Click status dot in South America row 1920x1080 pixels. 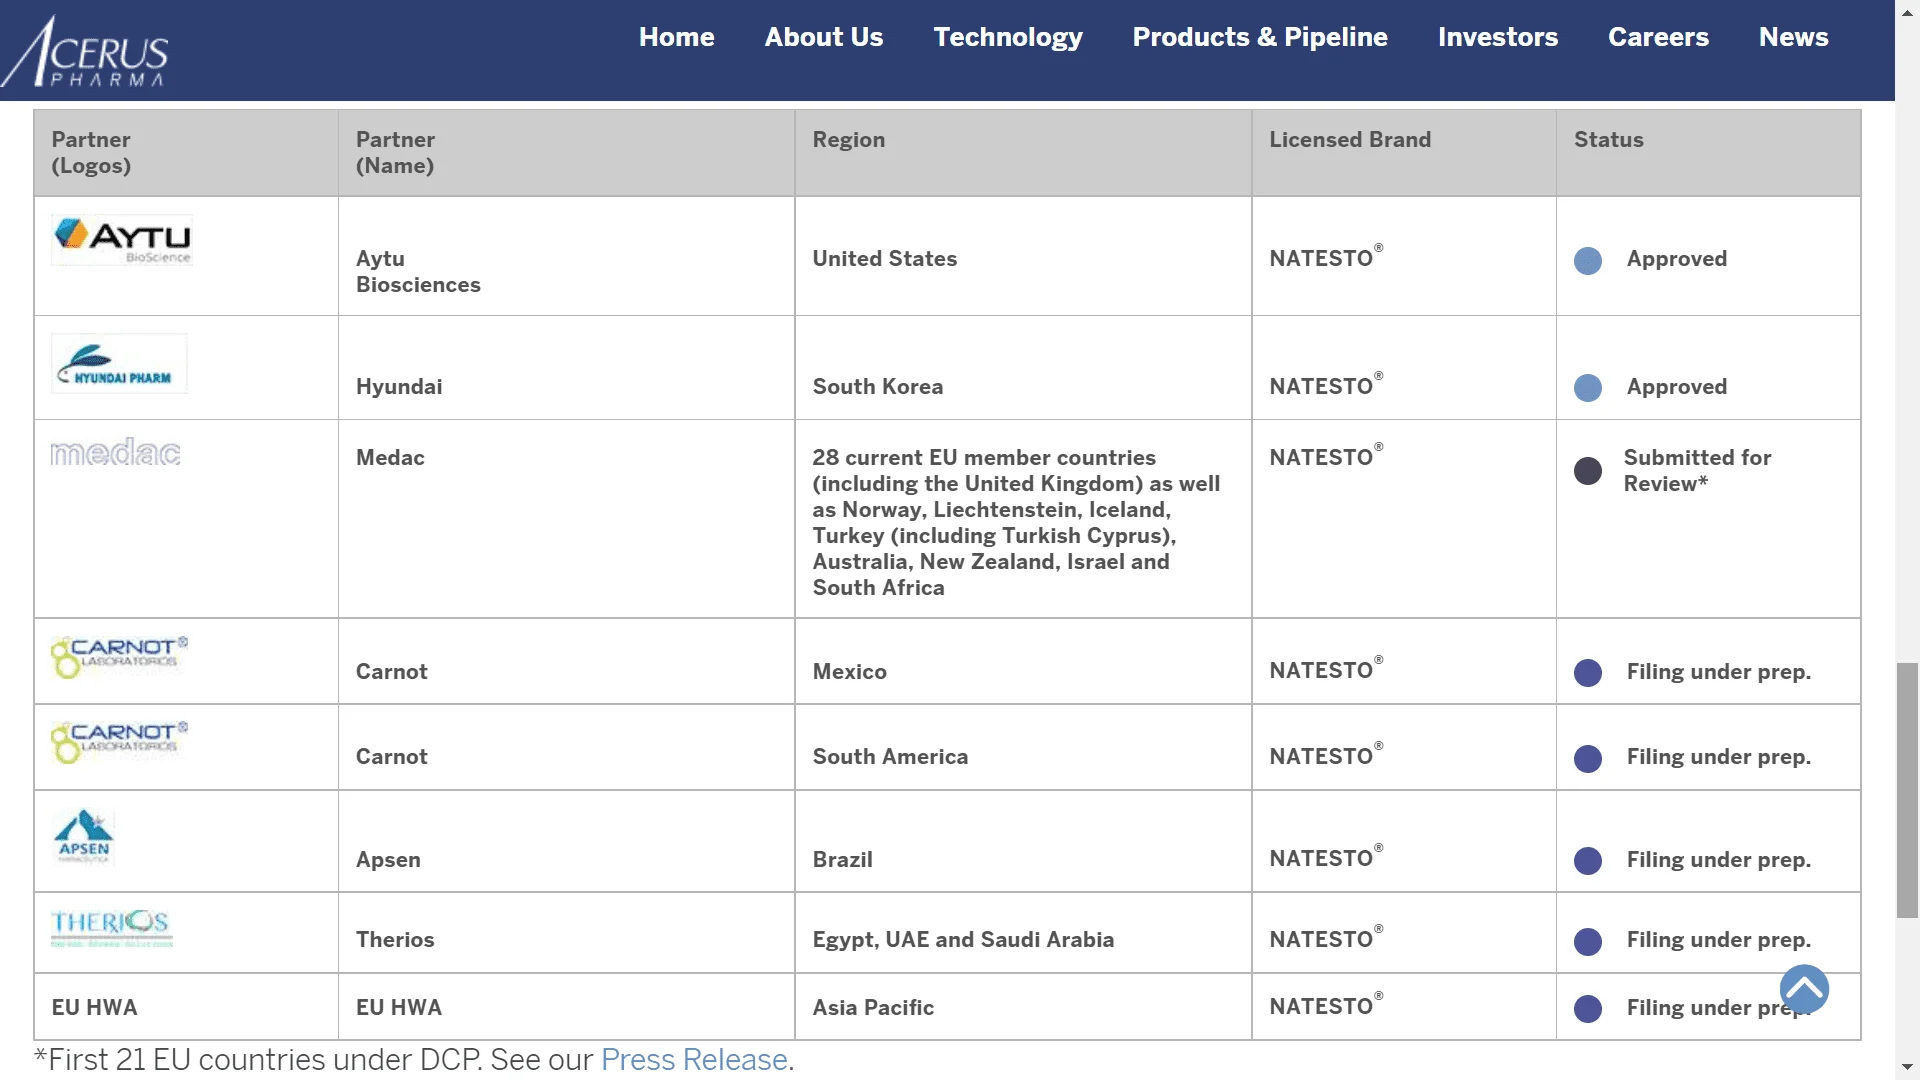[1588, 759]
